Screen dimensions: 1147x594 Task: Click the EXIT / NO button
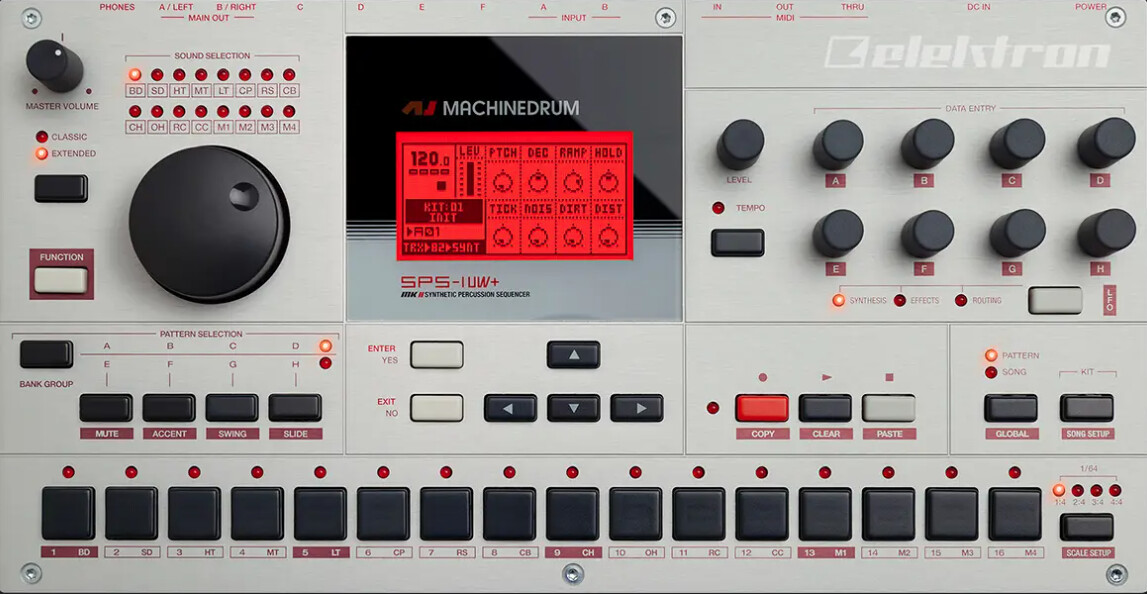pyautogui.click(x=437, y=408)
